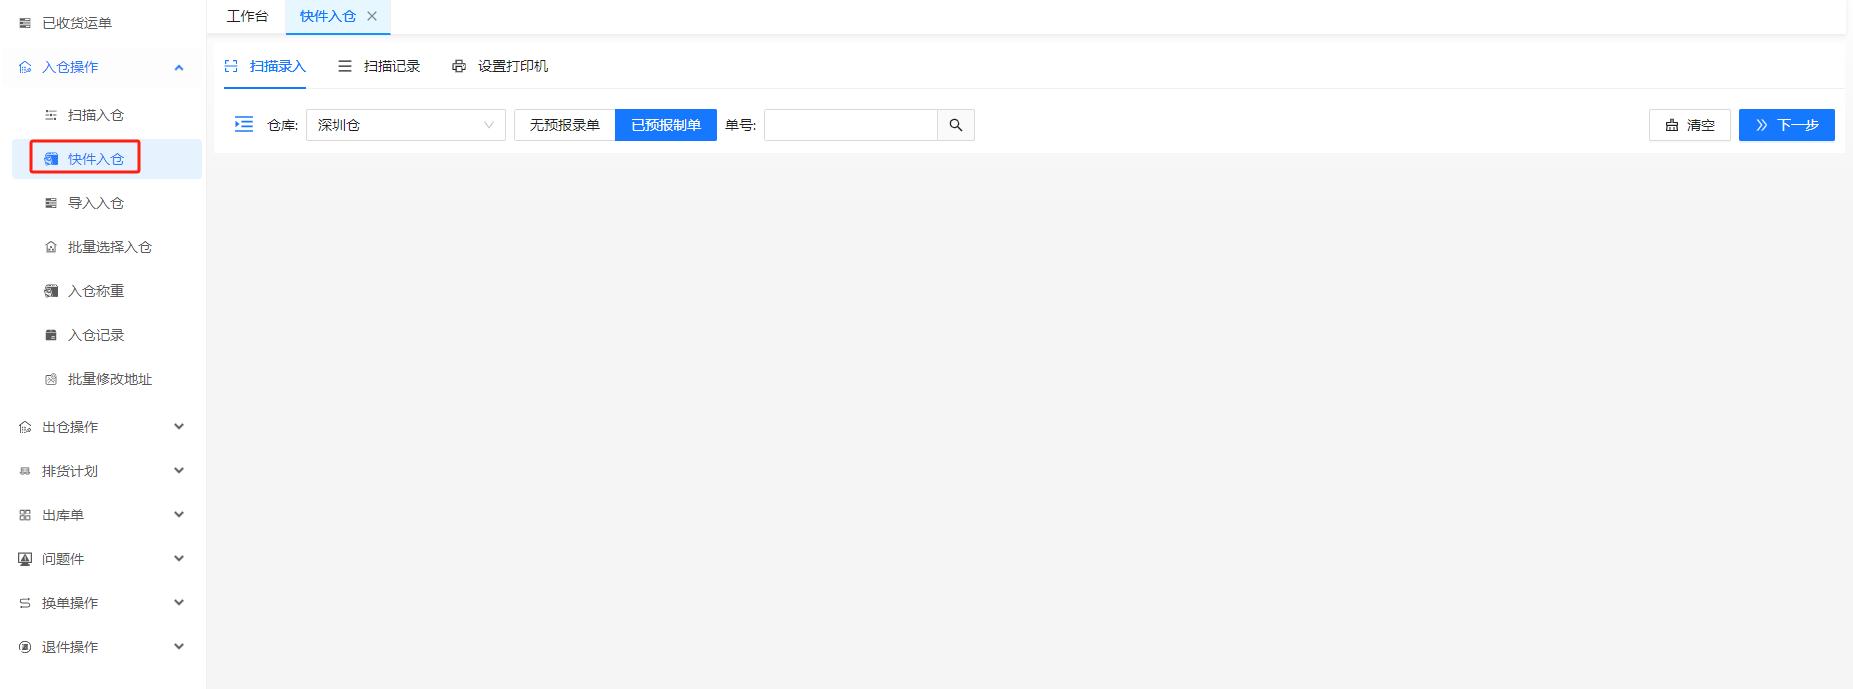The width and height of the screenshot is (1853, 689).
Task: Click the 单号 input field
Action: [850, 125]
